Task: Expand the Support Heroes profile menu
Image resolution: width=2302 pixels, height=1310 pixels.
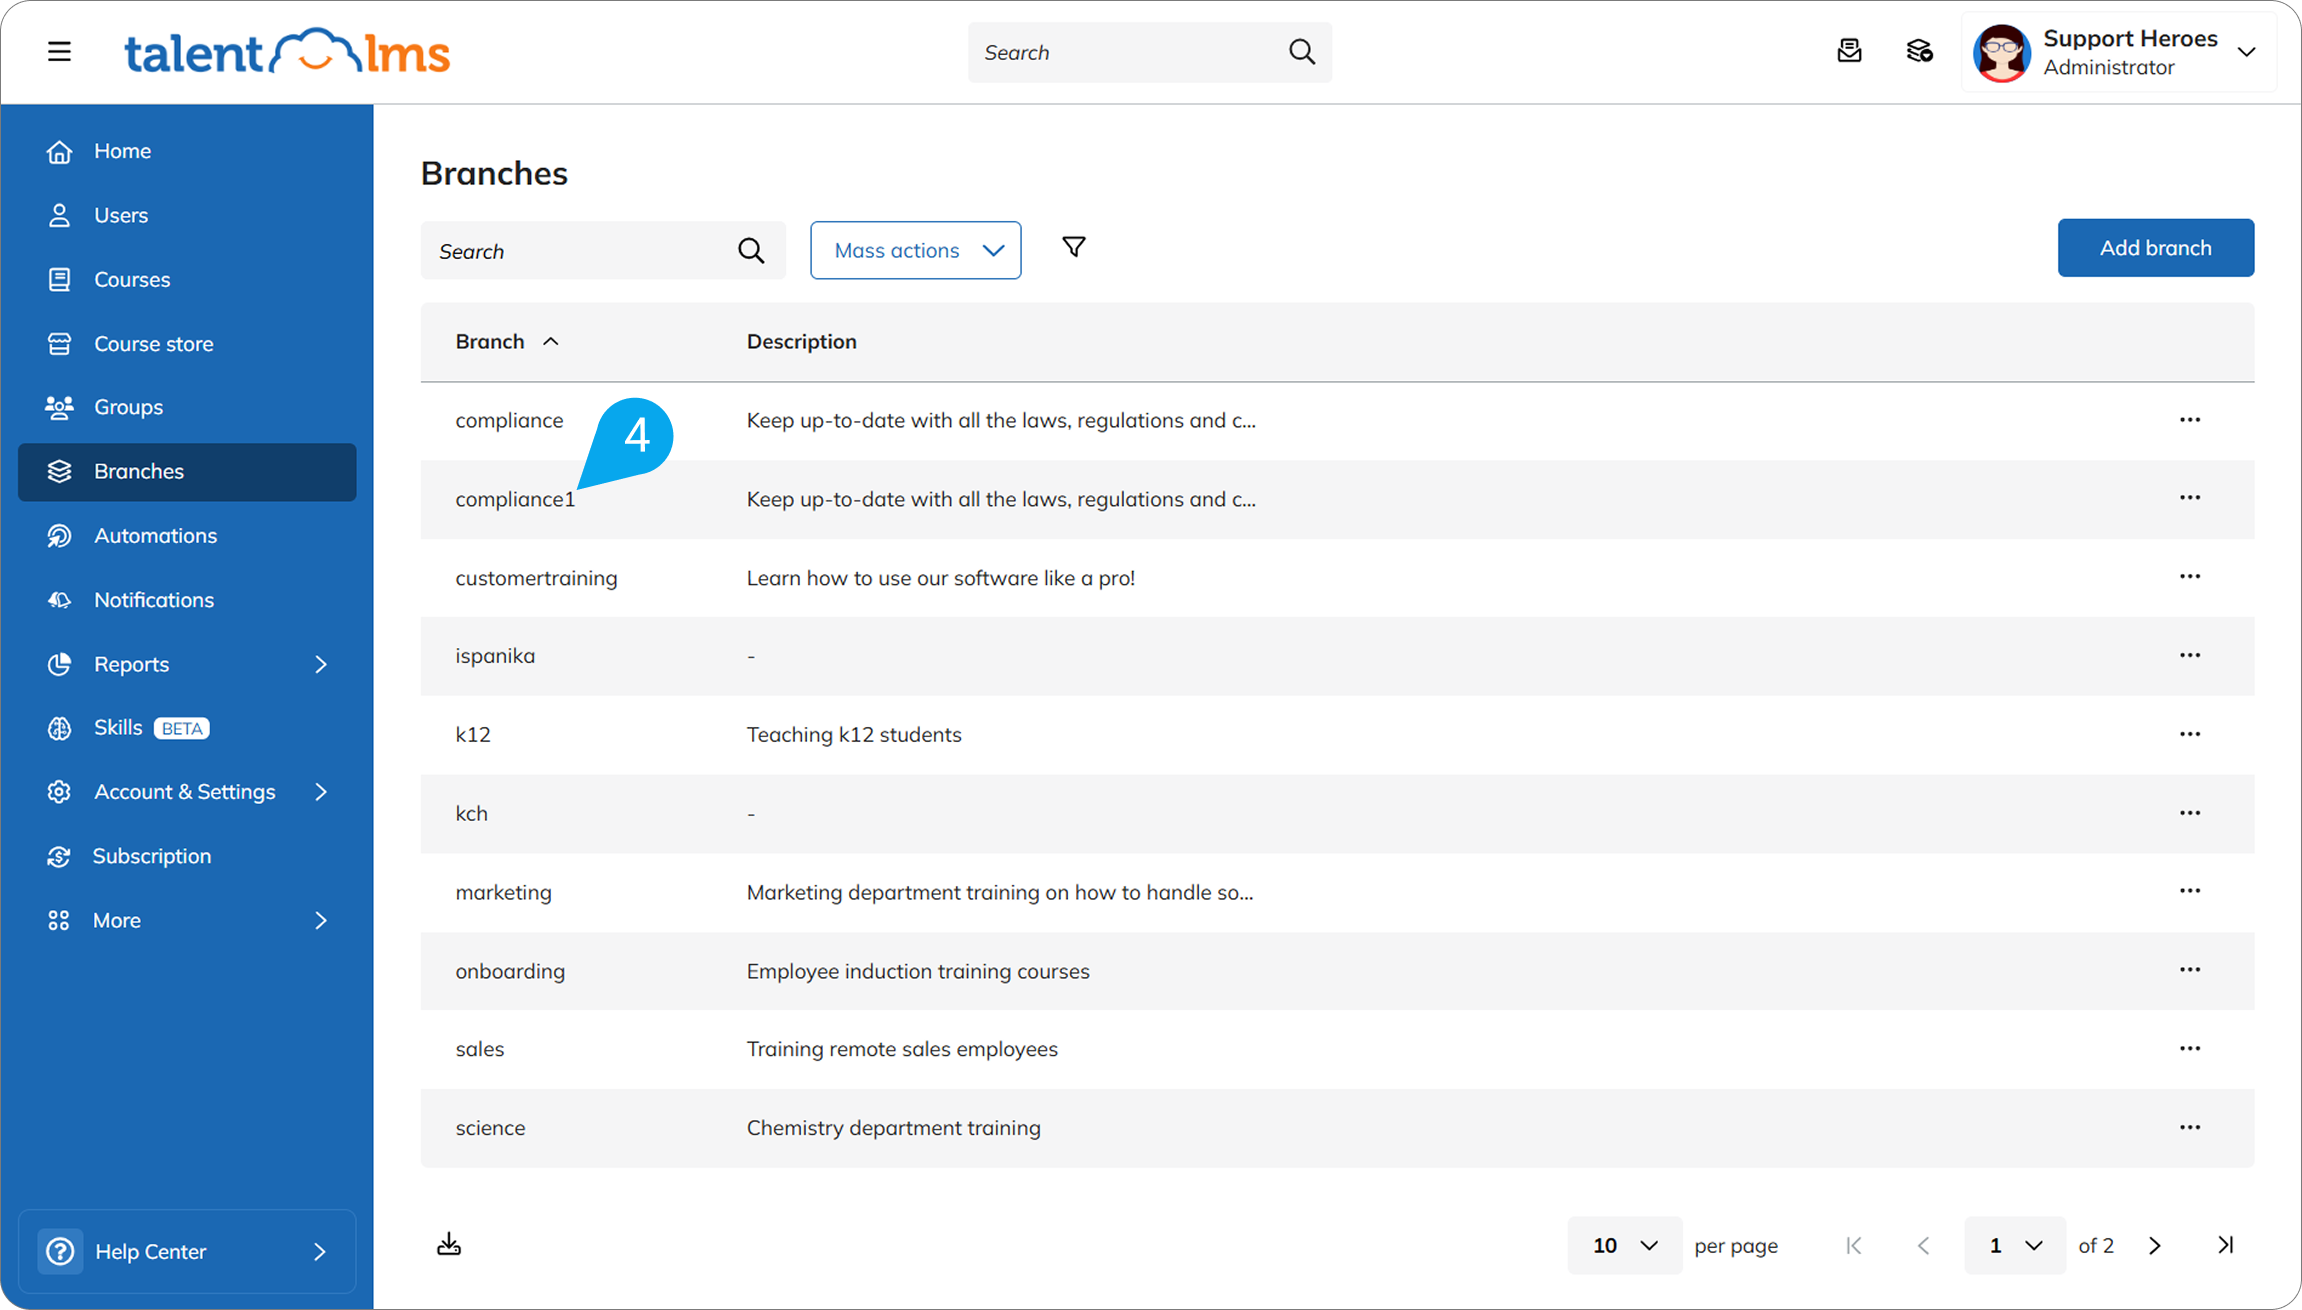Action: click(2246, 52)
